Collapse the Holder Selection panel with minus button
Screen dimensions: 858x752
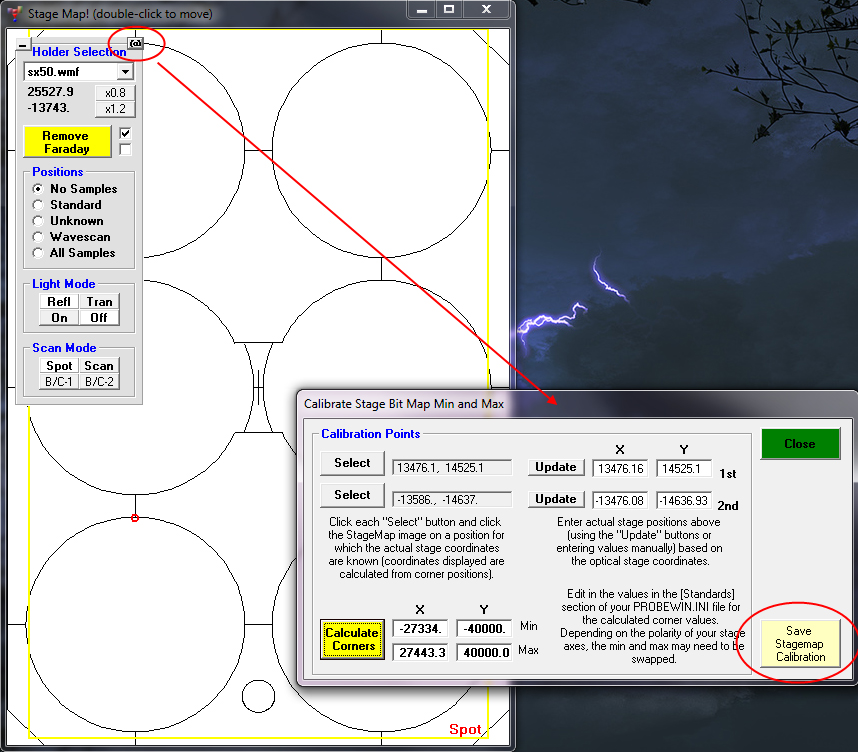click(x=23, y=46)
